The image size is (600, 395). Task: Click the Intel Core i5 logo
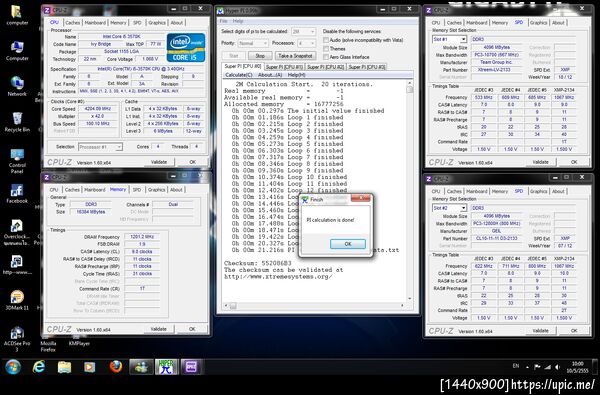tap(186, 47)
